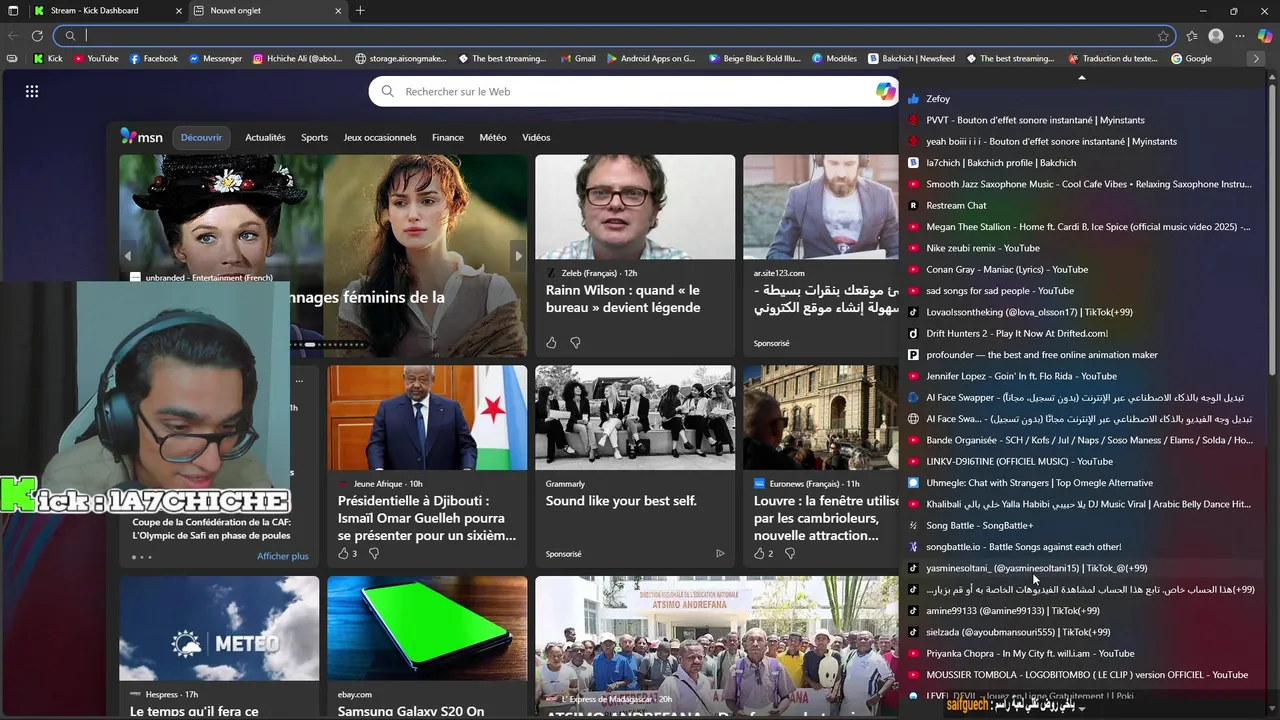
Task: Open YouTube bookmark in favorites bar
Action: (95, 58)
